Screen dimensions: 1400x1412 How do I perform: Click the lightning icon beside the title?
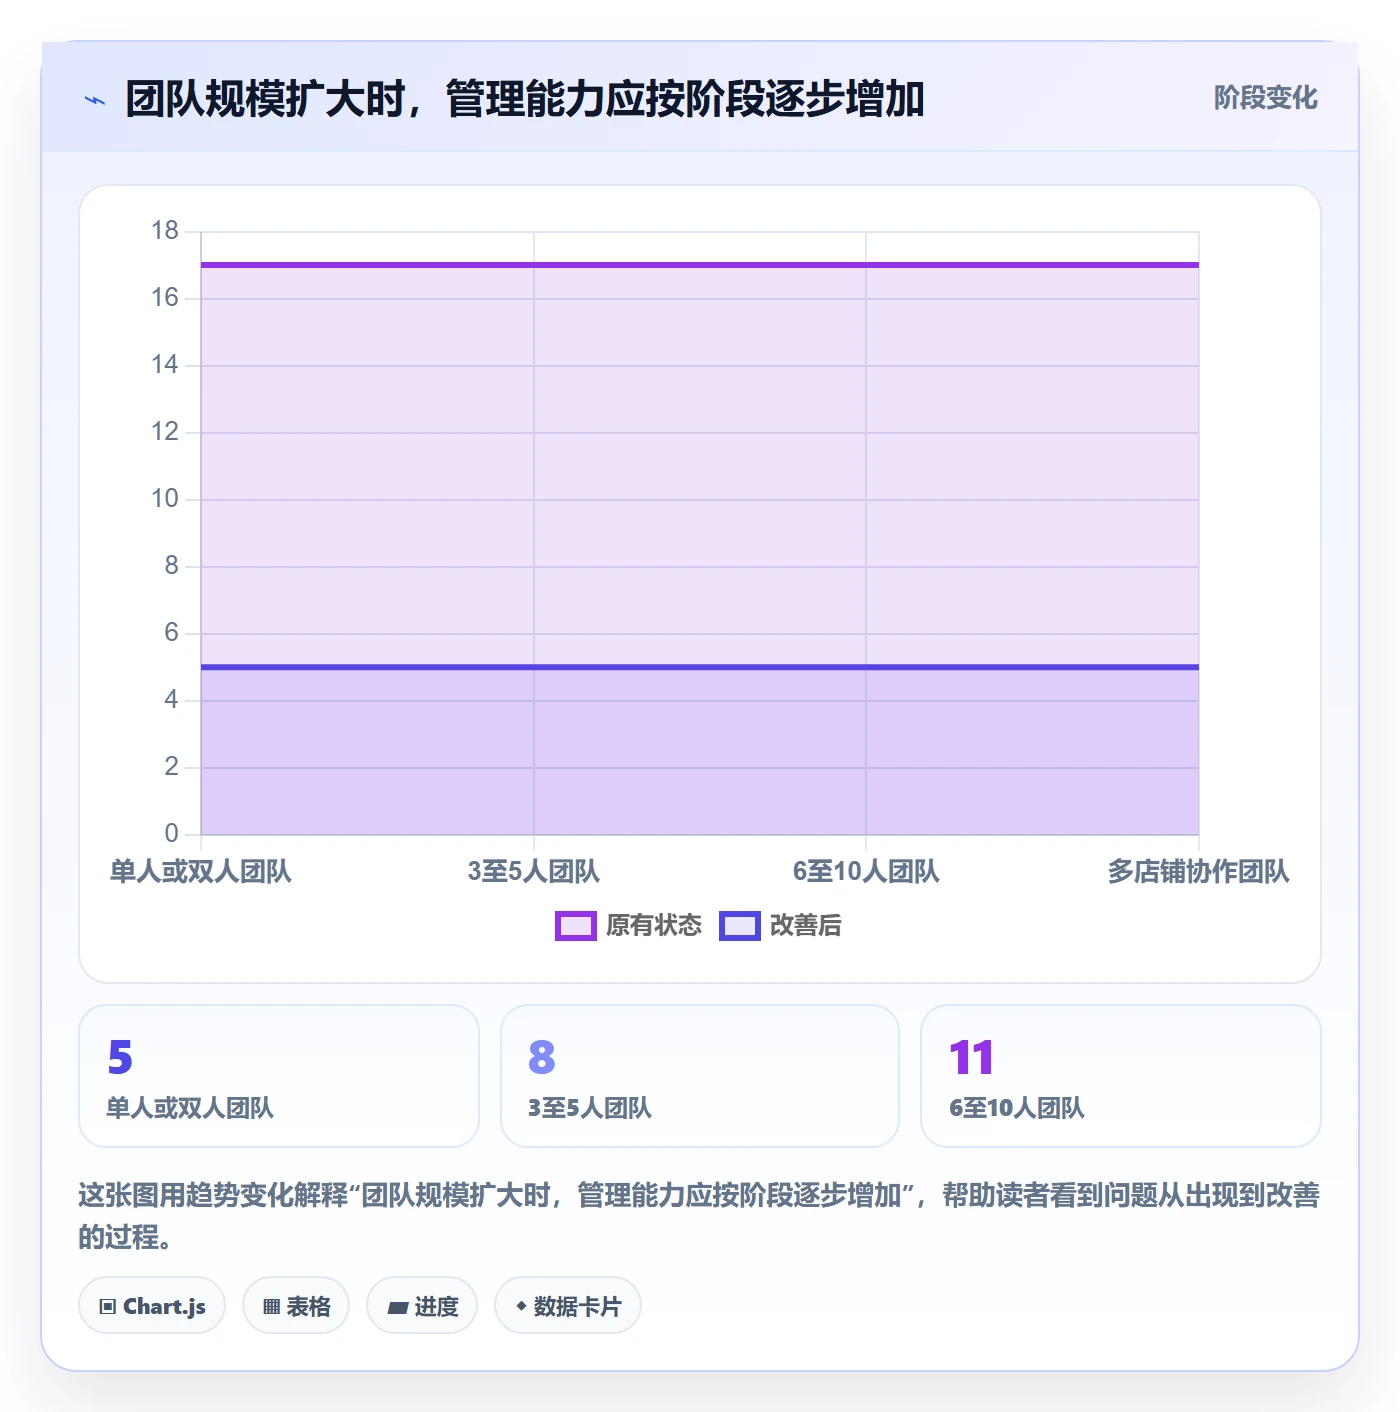(x=95, y=100)
